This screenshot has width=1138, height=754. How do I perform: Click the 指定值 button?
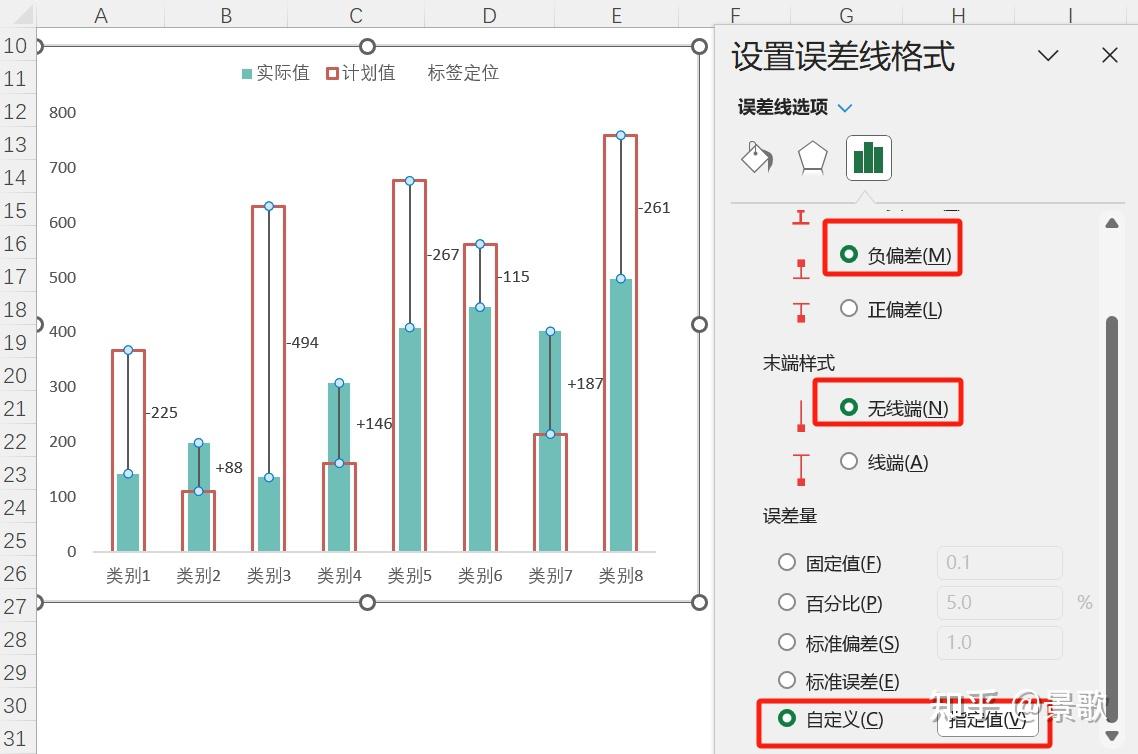tap(987, 719)
